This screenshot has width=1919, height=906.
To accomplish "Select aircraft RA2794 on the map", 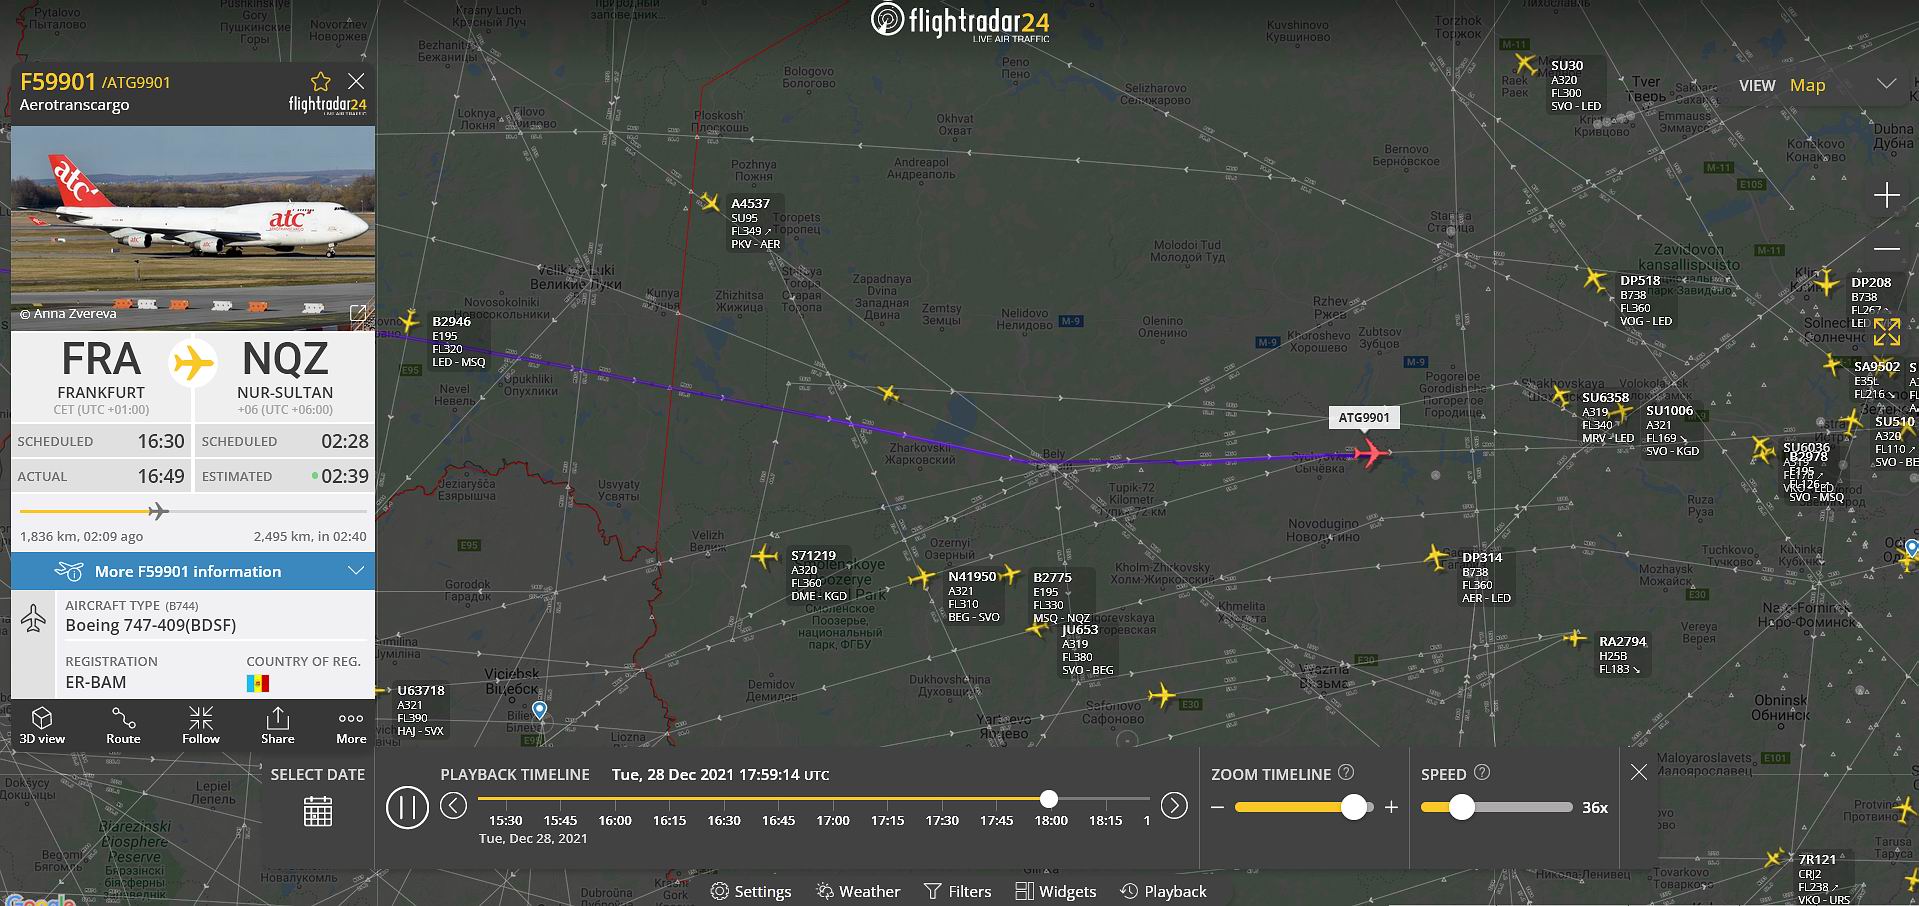I will (1575, 638).
